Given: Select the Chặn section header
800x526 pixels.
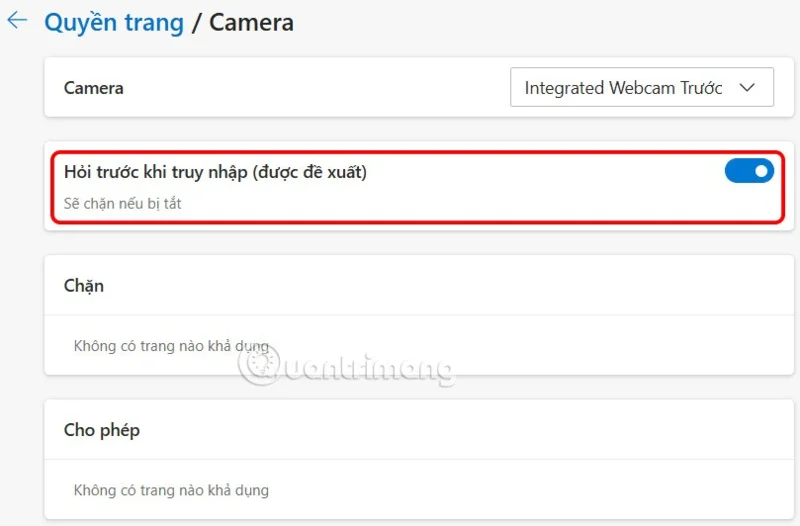Looking at the screenshot, I should pos(84,286).
